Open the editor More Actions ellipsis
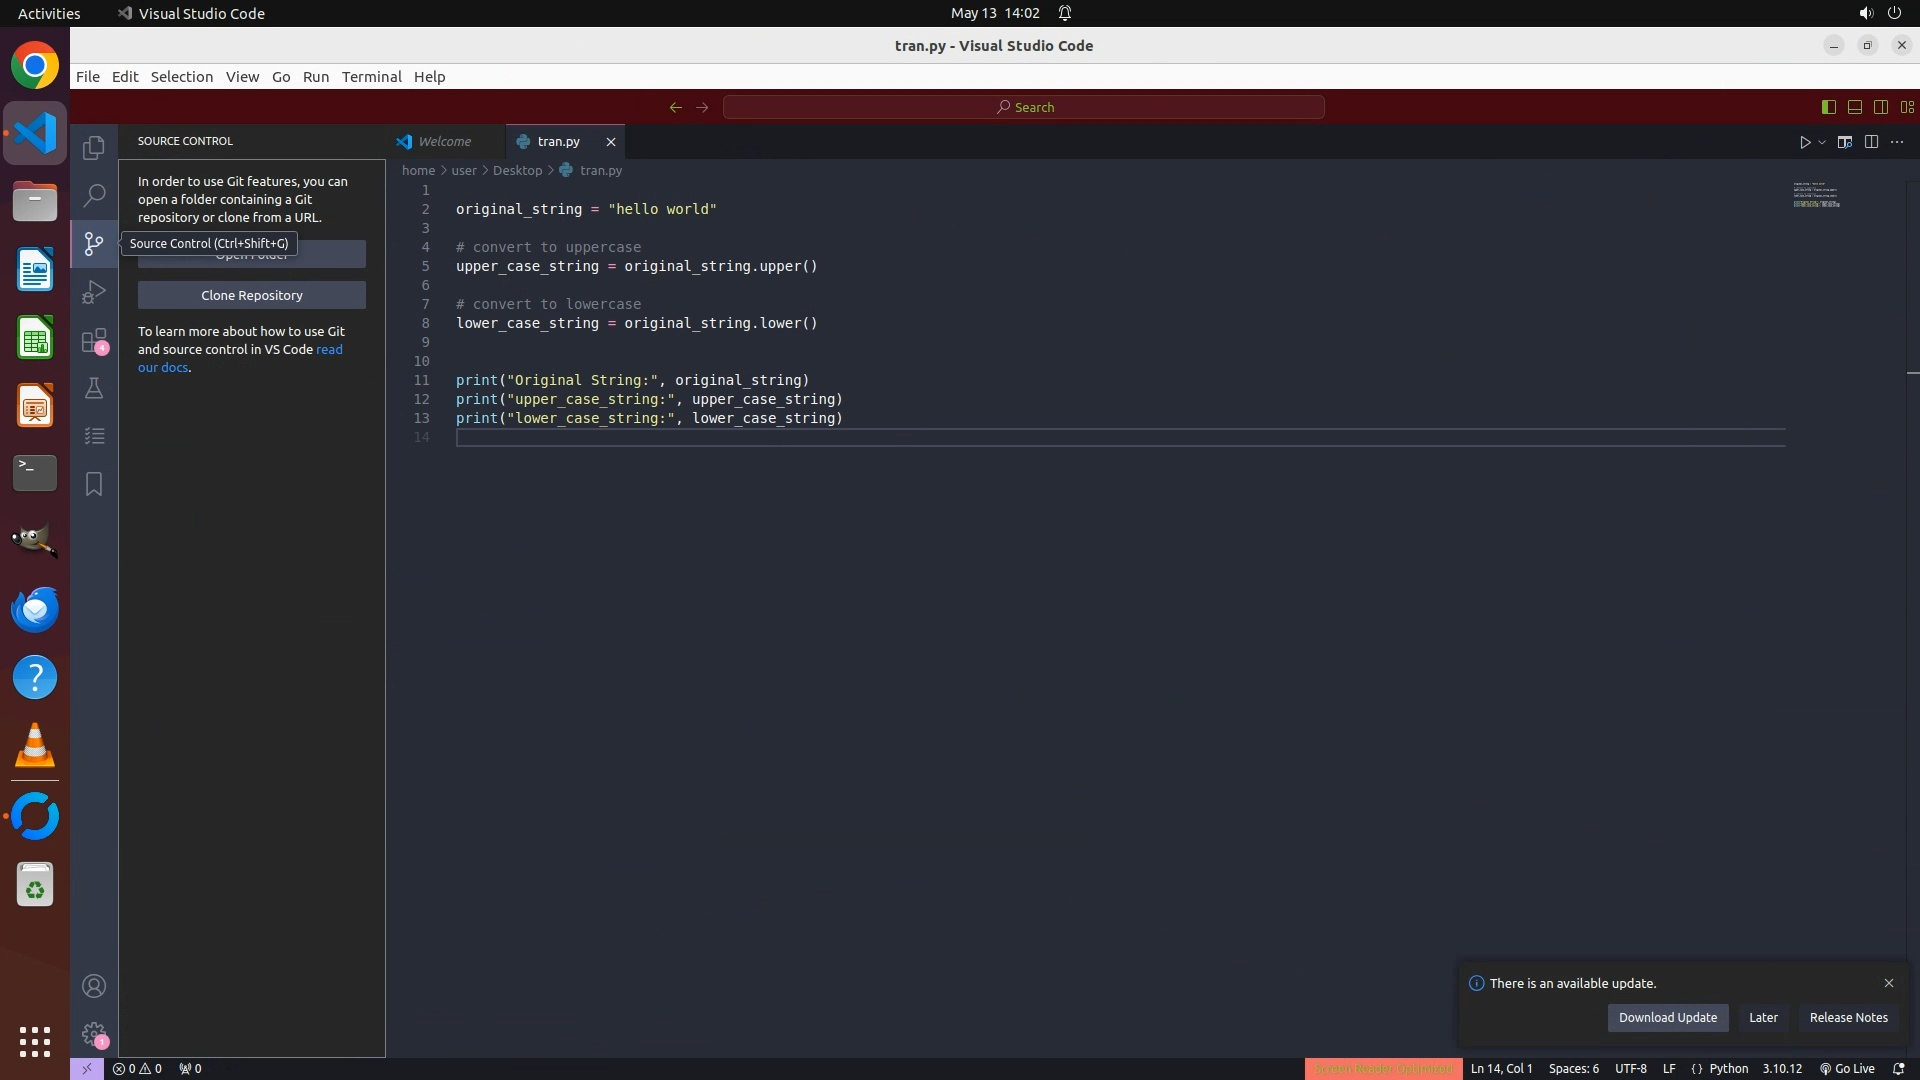Image resolution: width=1920 pixels, height=1080 pixels. click(1897, 142)
